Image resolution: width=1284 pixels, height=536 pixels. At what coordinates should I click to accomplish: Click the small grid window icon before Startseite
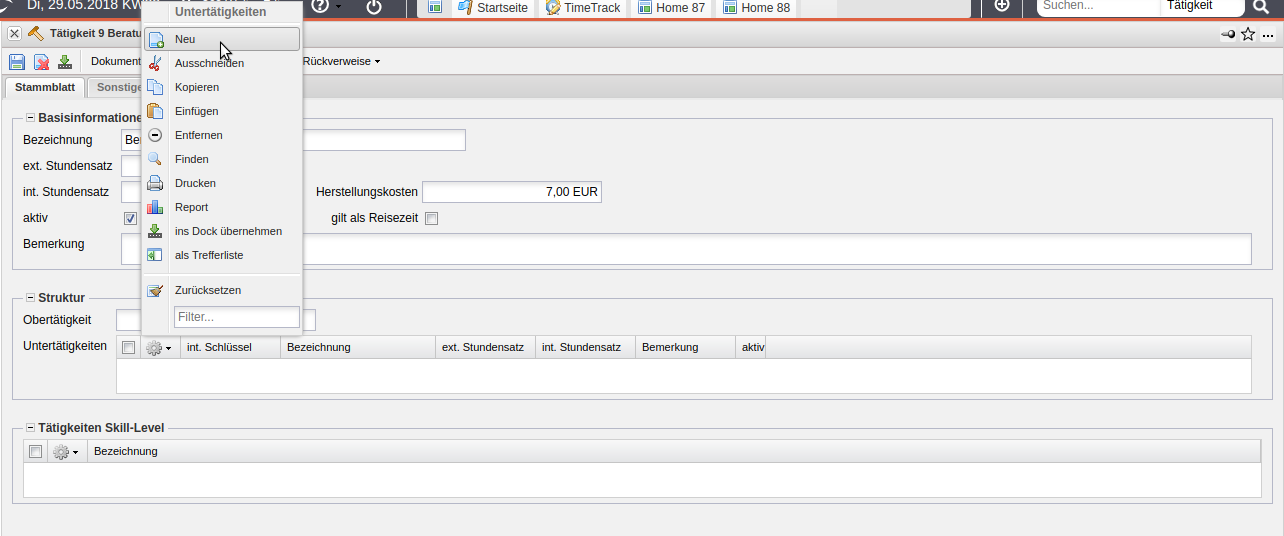coord(435,7)
